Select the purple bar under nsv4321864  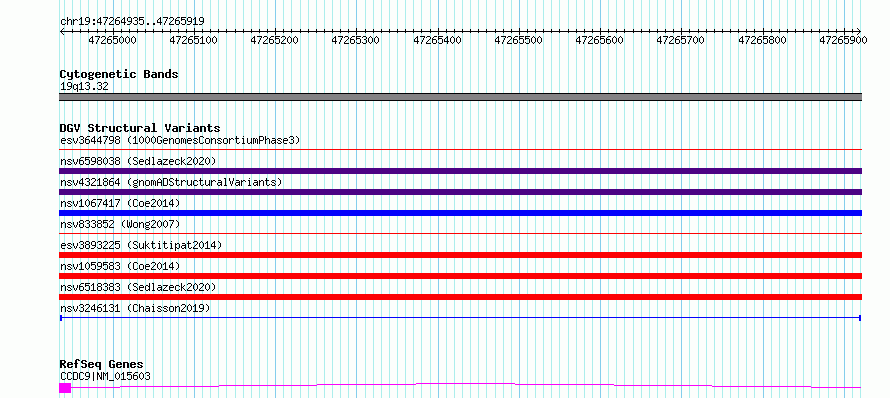point(460,192)
